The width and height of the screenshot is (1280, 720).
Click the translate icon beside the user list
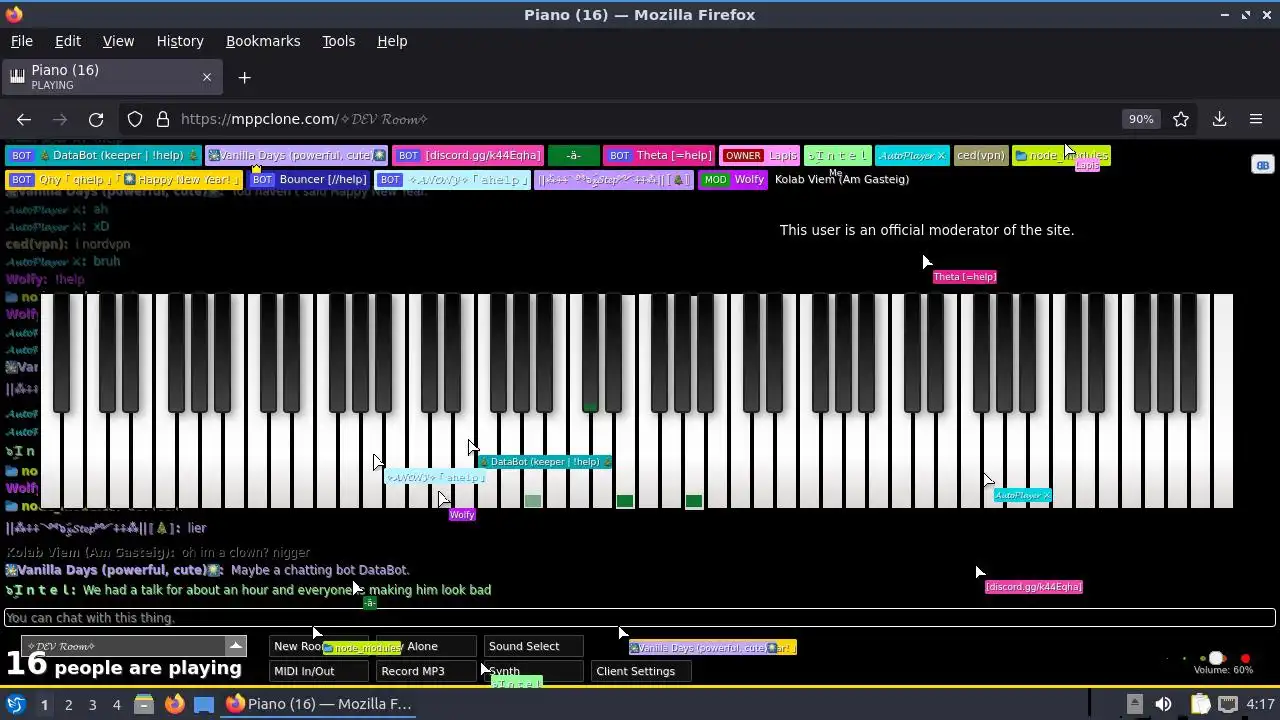tap(1262, 165)
